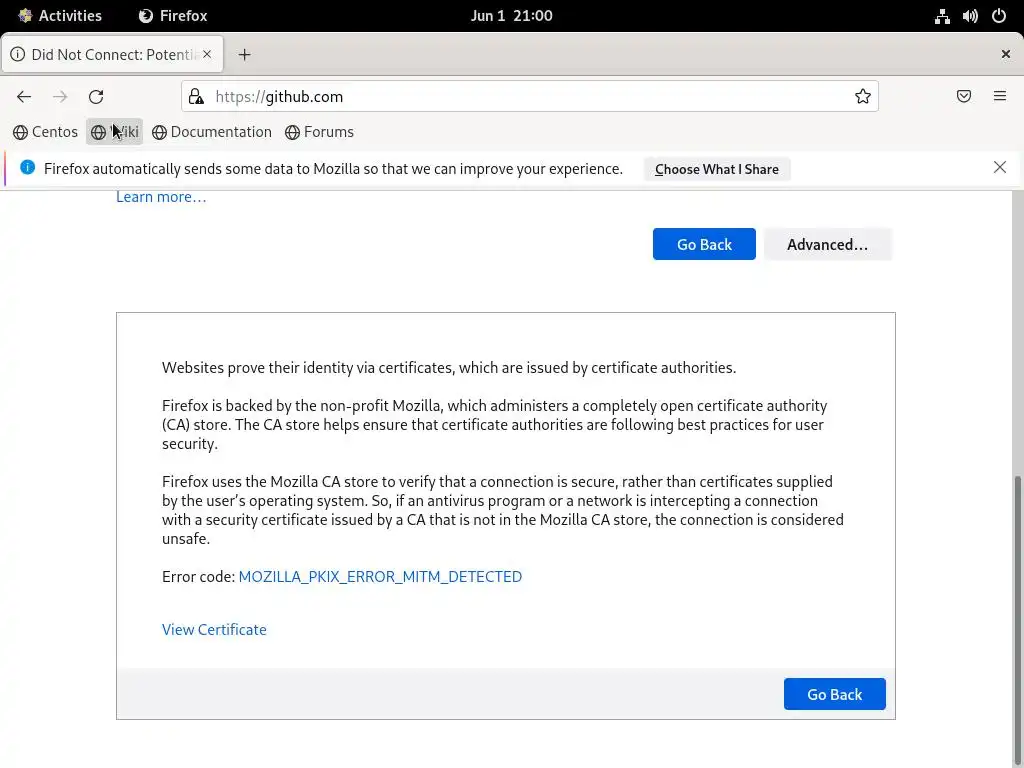Open the power menu icon

(x=999, y=16)
